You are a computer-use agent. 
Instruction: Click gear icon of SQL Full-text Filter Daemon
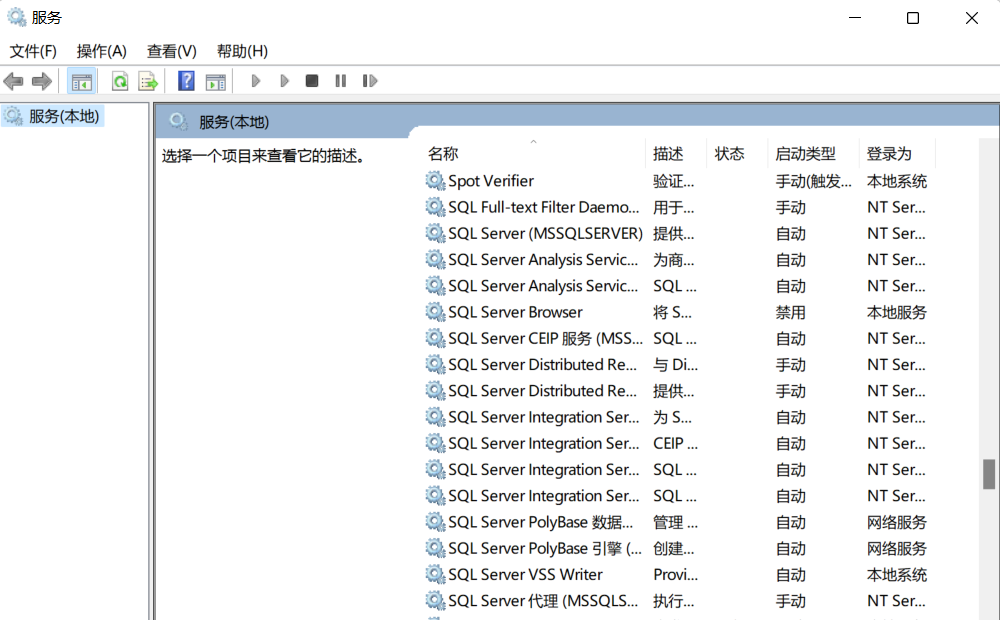pyautogui.click(x=436, y=207)
